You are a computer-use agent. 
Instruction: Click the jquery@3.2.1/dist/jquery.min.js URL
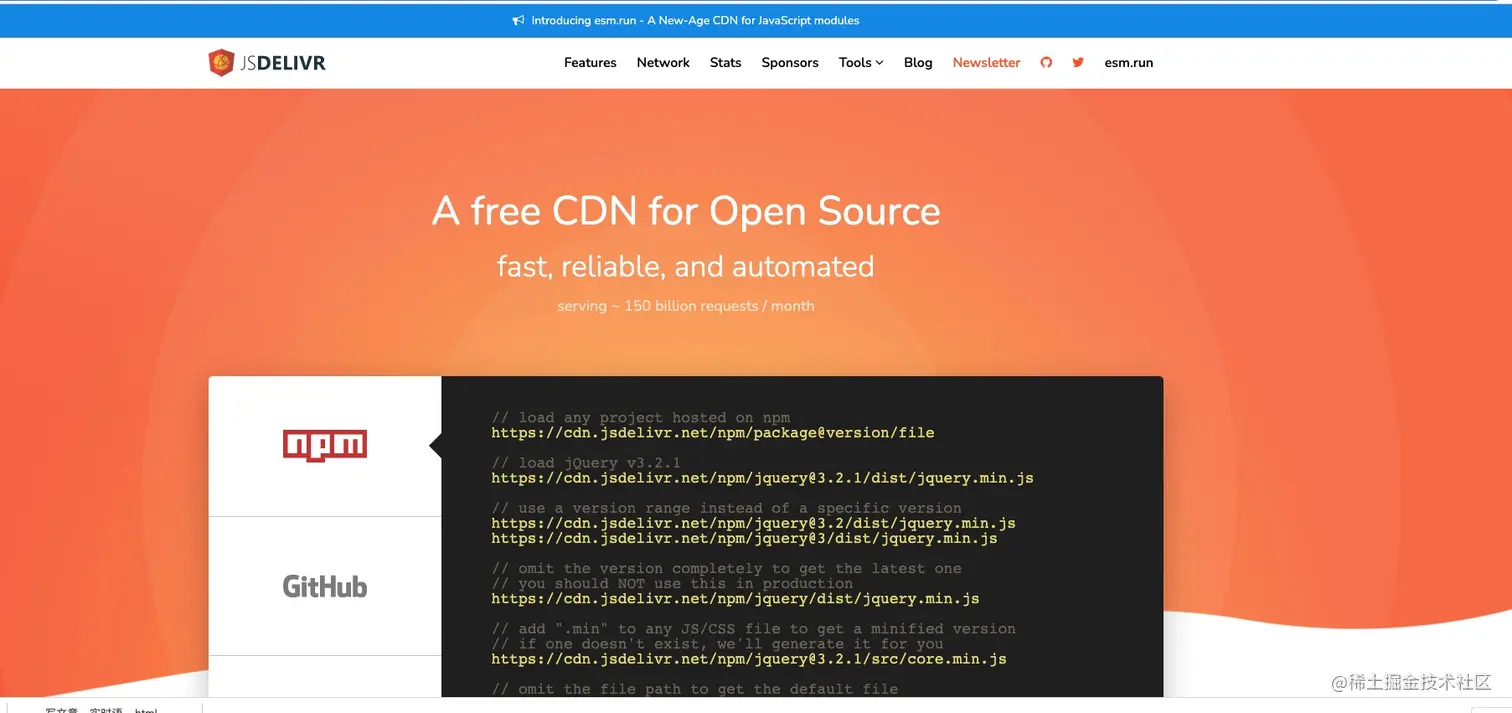tap(762, 478)
